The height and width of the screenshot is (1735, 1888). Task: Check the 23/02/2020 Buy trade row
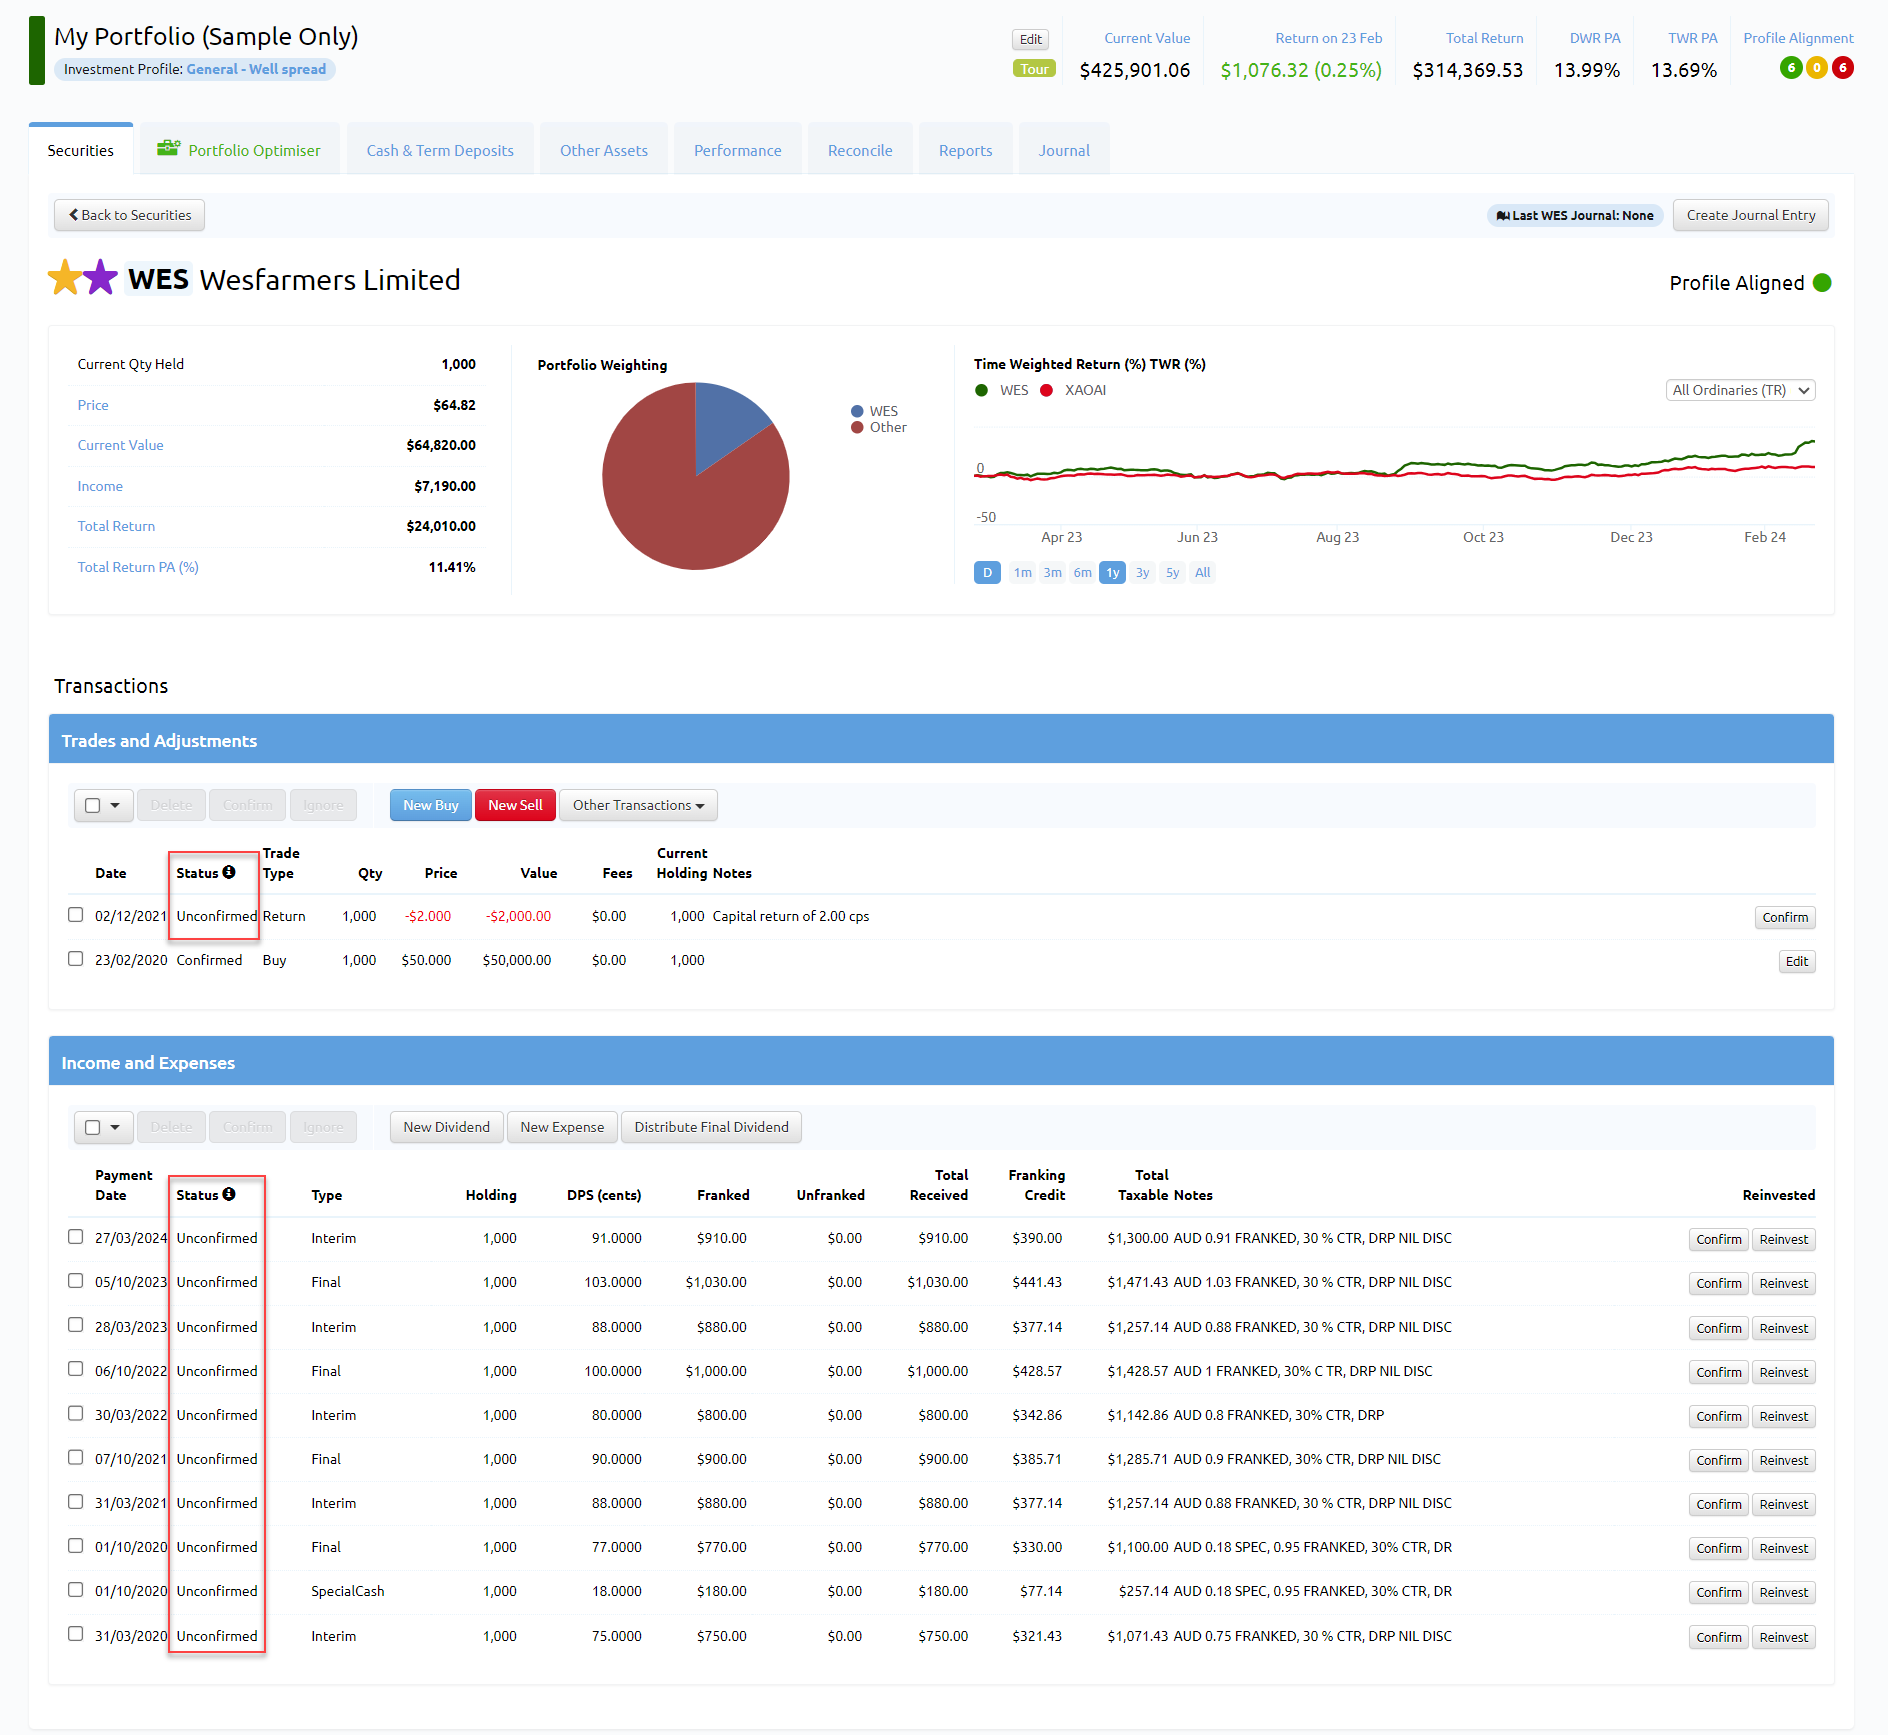(76, 959)
